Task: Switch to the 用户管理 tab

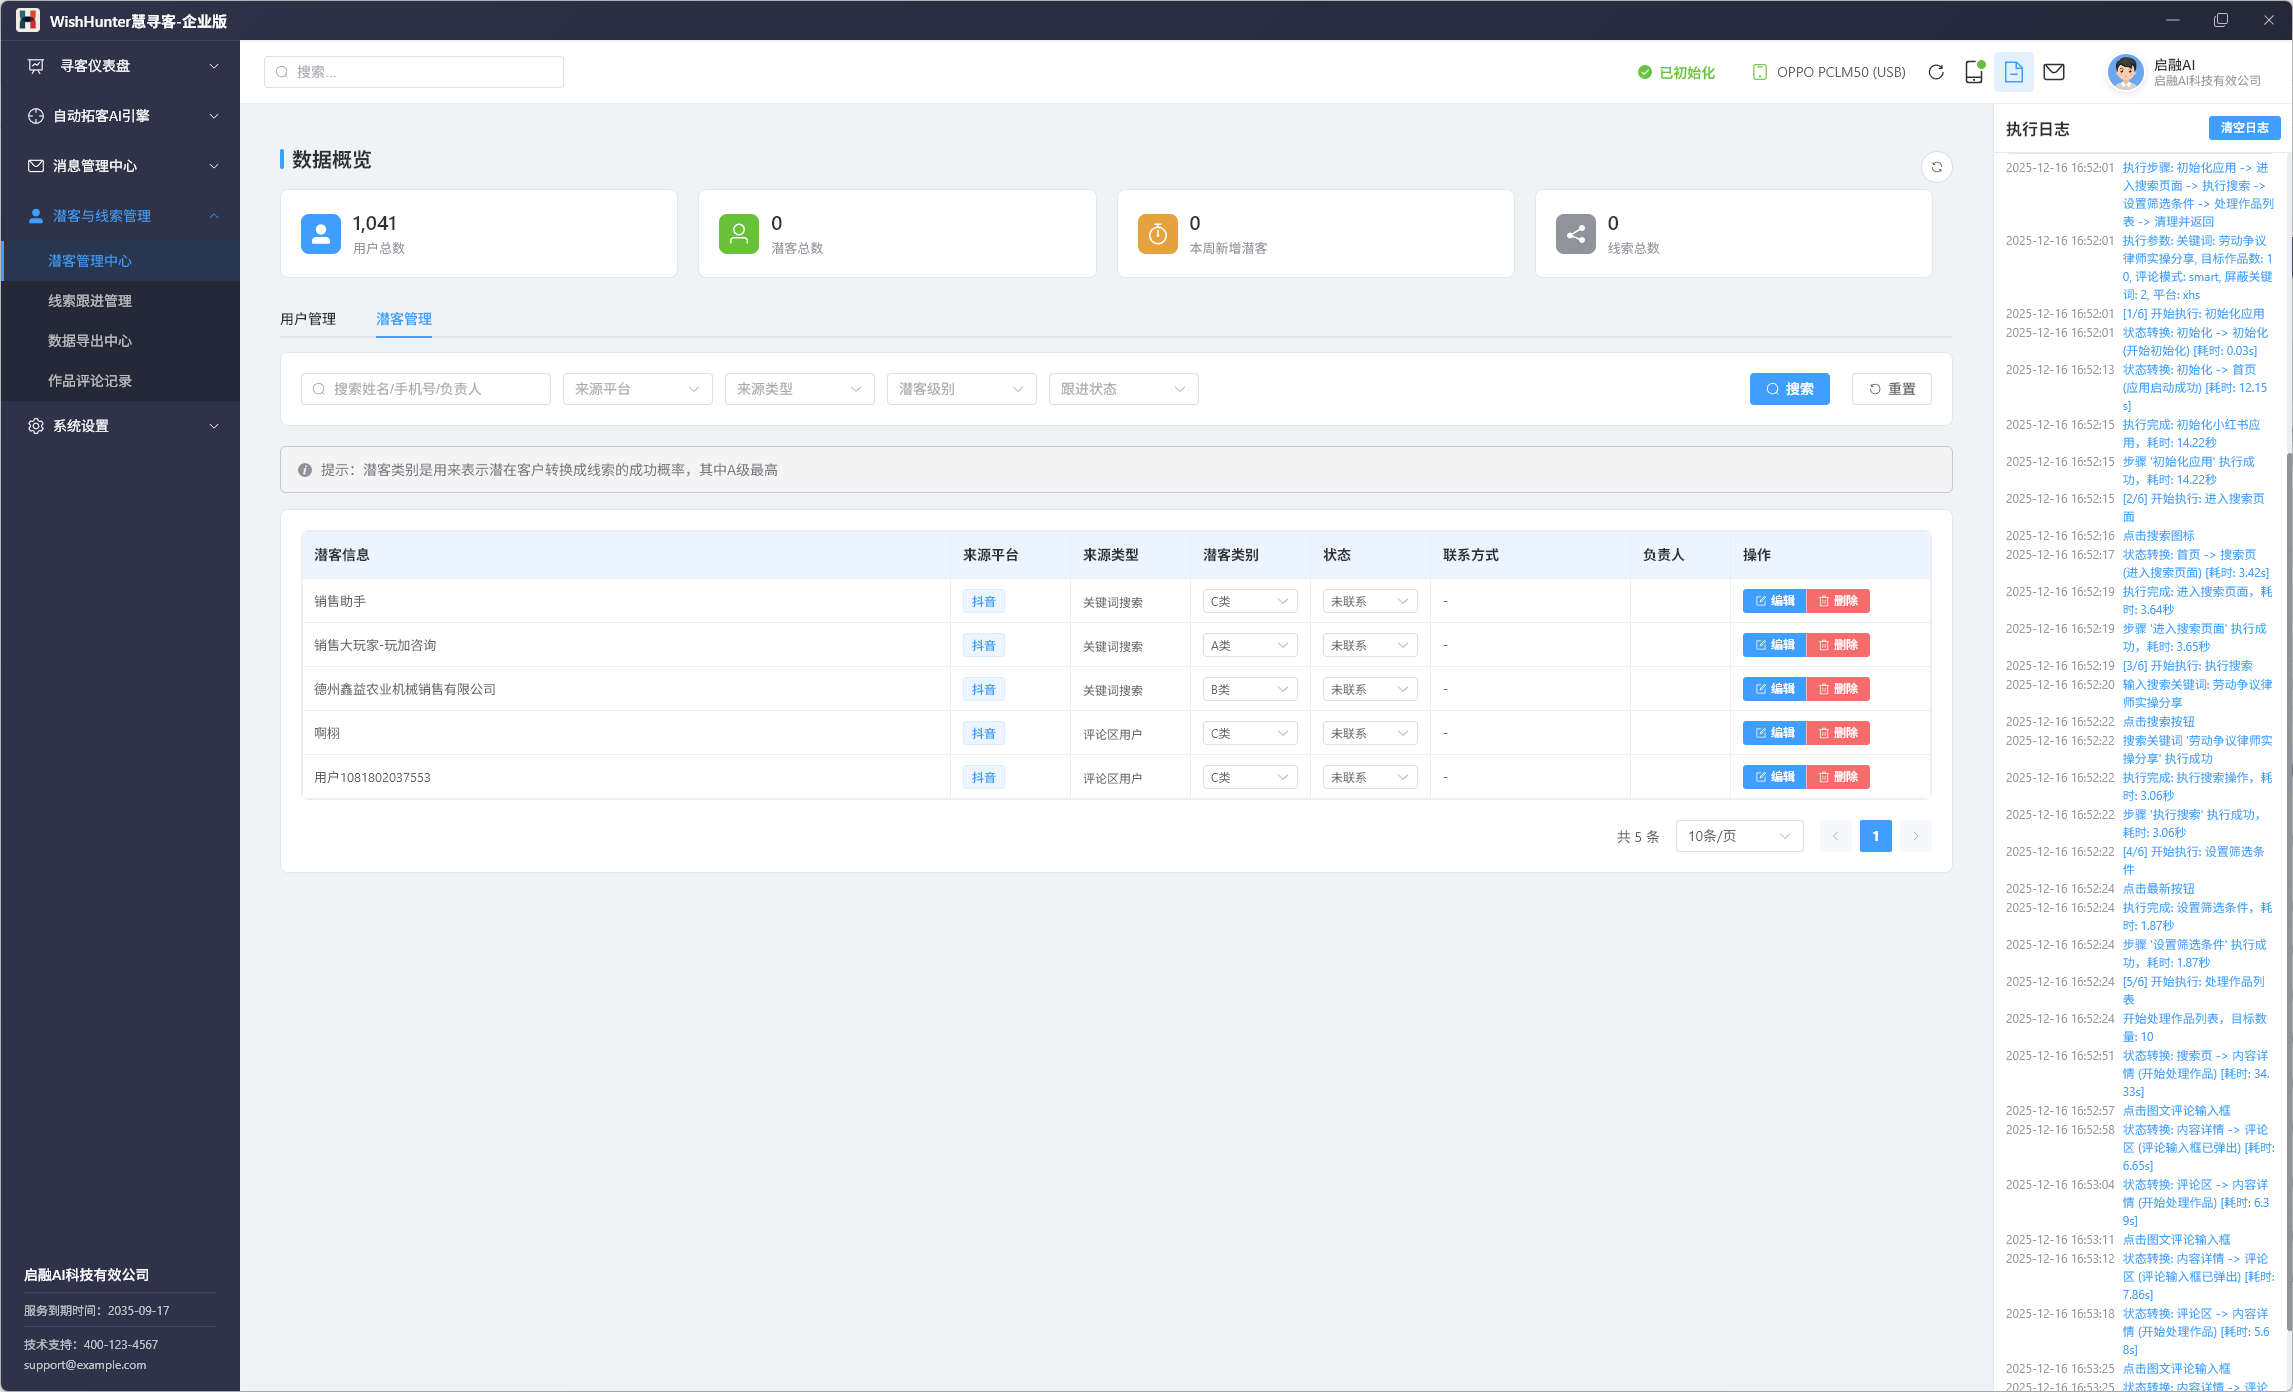Action: click(308, 319)
